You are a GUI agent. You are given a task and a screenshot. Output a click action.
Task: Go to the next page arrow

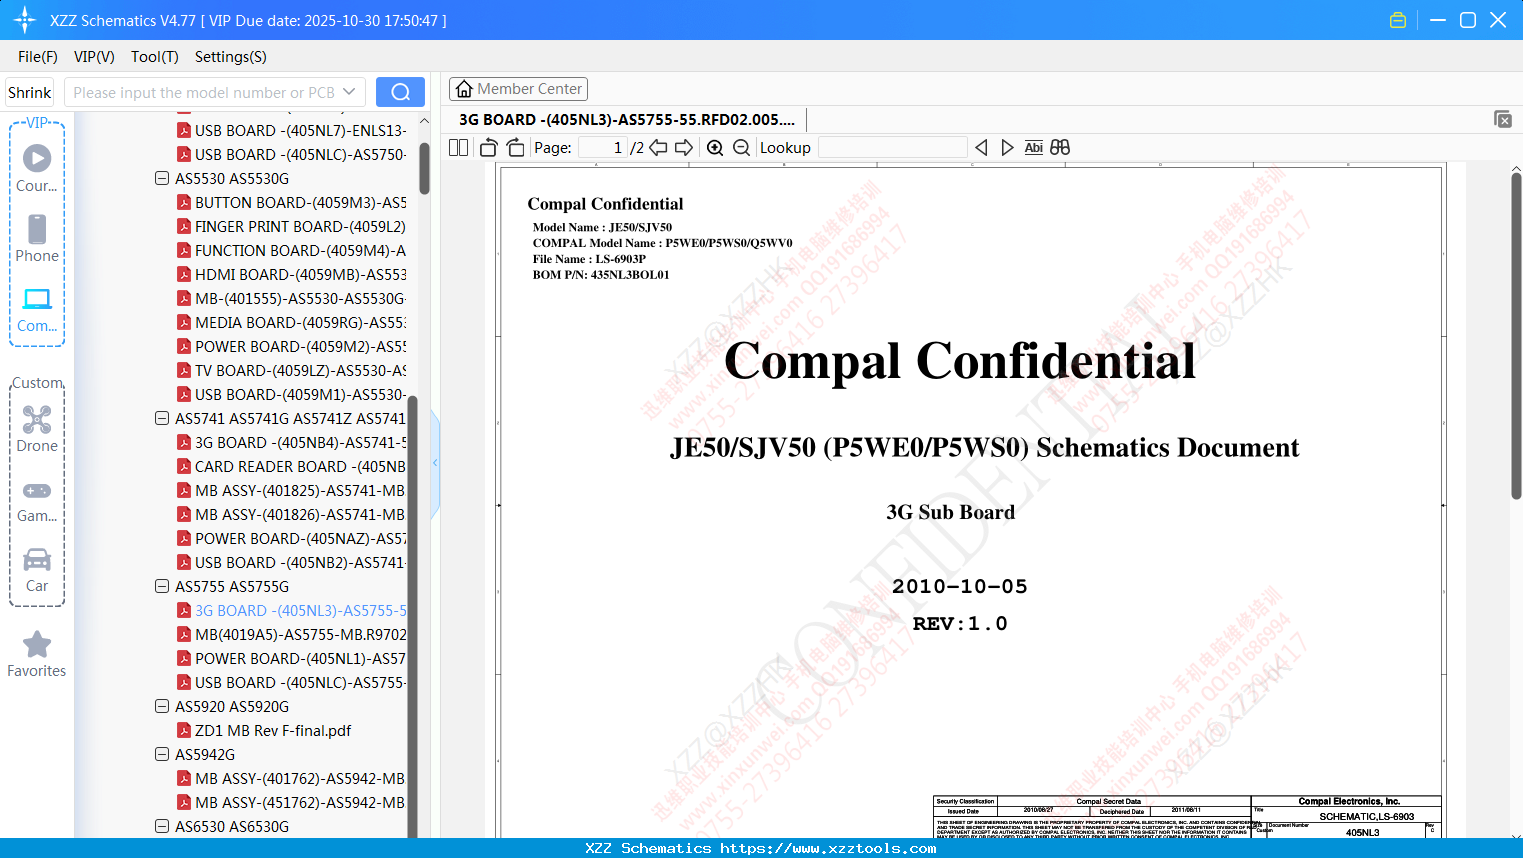click(684, 148)
